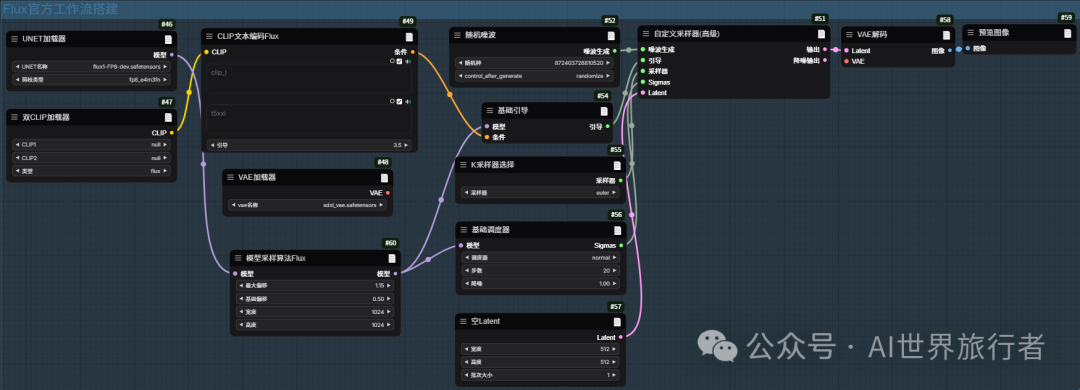This screenshot has height=390, width=1080.
Task: Click the hamburger menu icon on 随机噪波
Action: tap(457, 36)
